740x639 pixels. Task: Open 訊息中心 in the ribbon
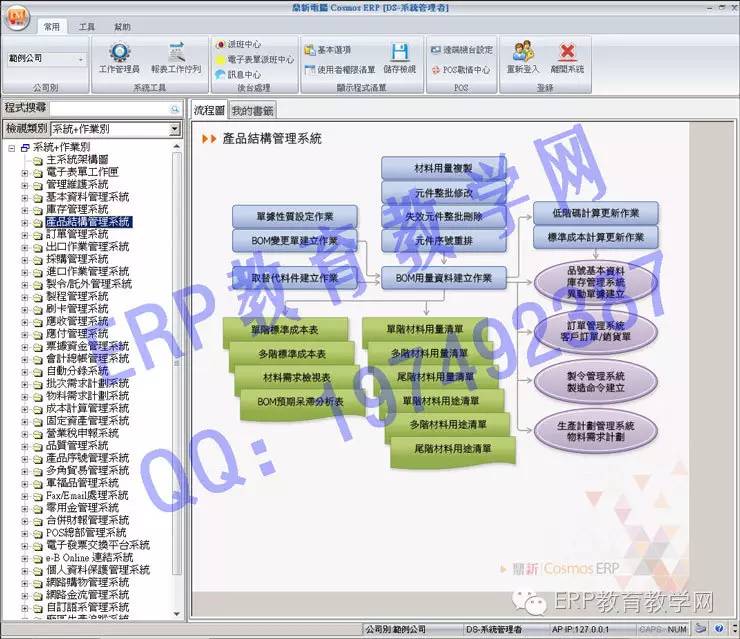[x=238, y=74]
